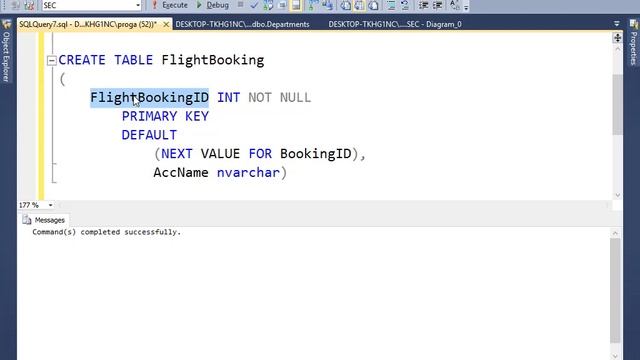Viewport: 640px width, 360px height.
Task: Toggle IntelliSense Enabled in the toolbar
Action: [296, 5]
